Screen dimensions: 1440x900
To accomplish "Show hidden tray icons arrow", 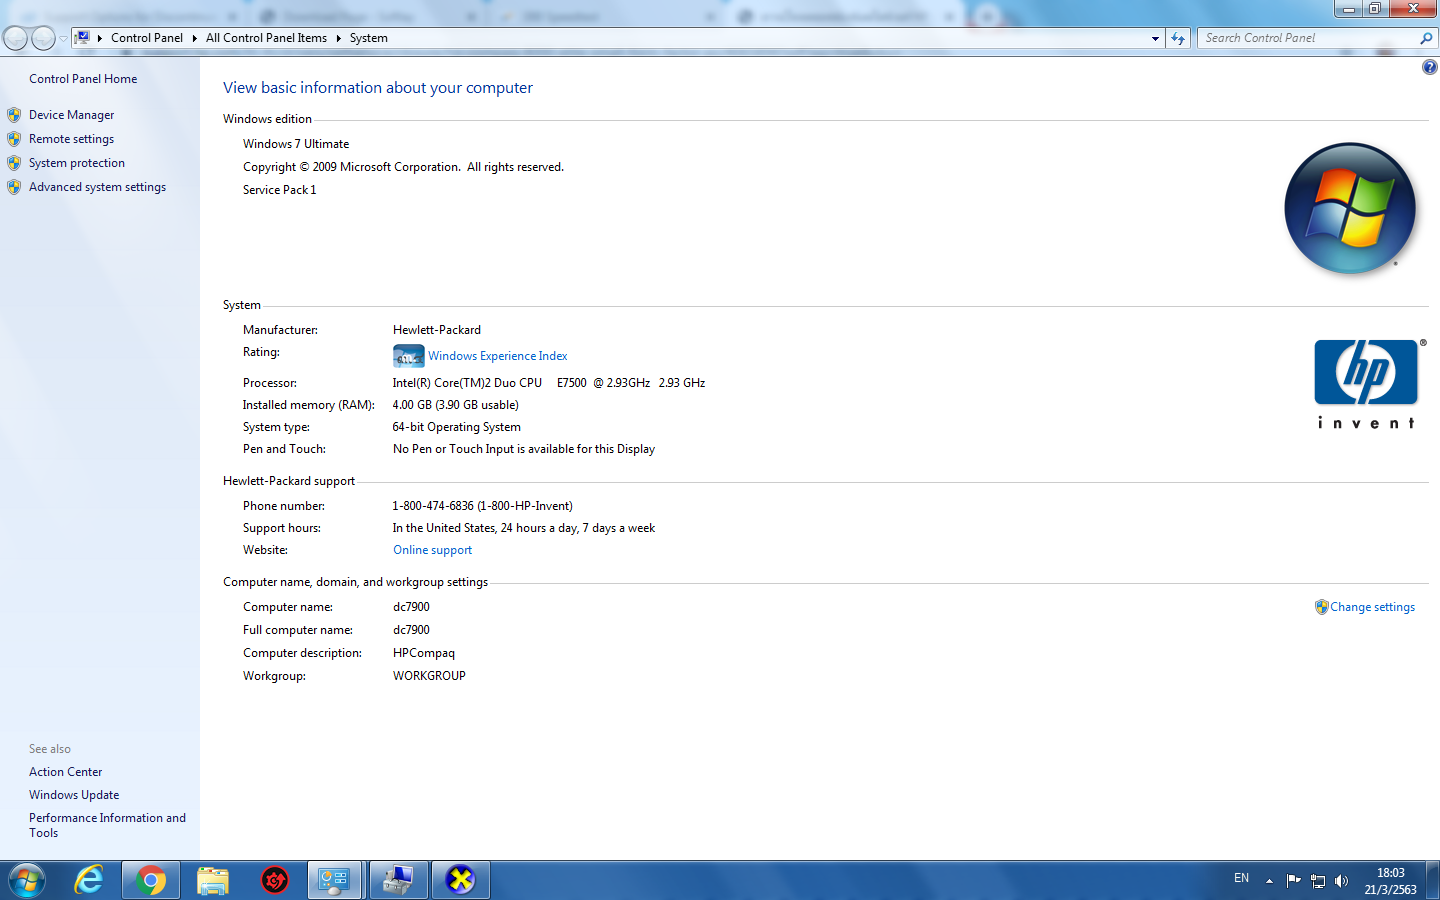I will 1269,881.
